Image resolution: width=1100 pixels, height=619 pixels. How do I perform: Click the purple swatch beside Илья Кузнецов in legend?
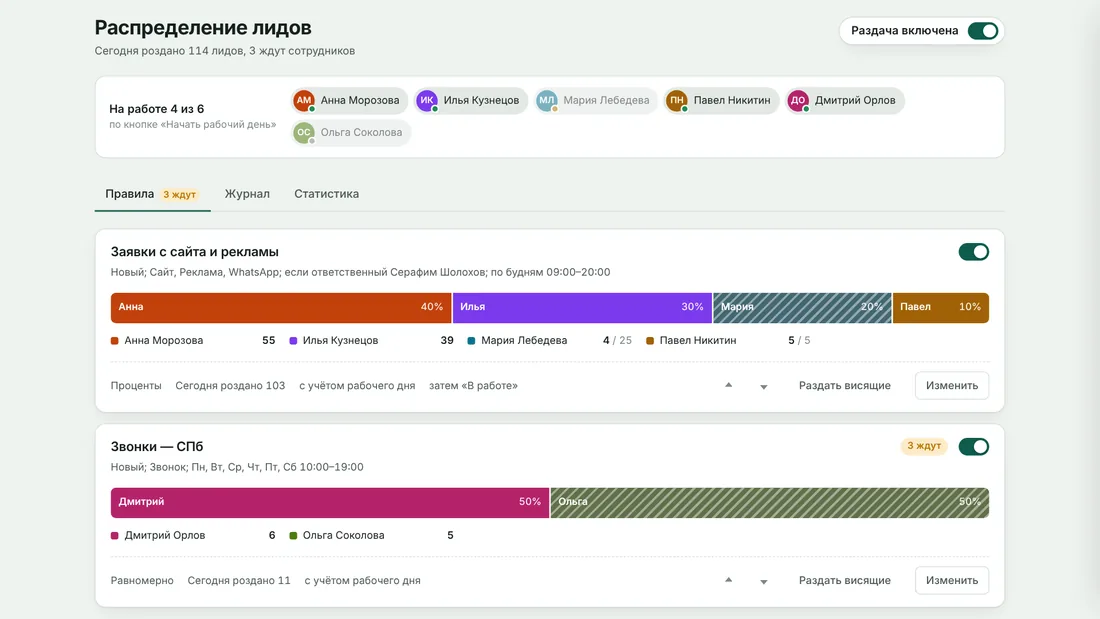pos(293,341)
